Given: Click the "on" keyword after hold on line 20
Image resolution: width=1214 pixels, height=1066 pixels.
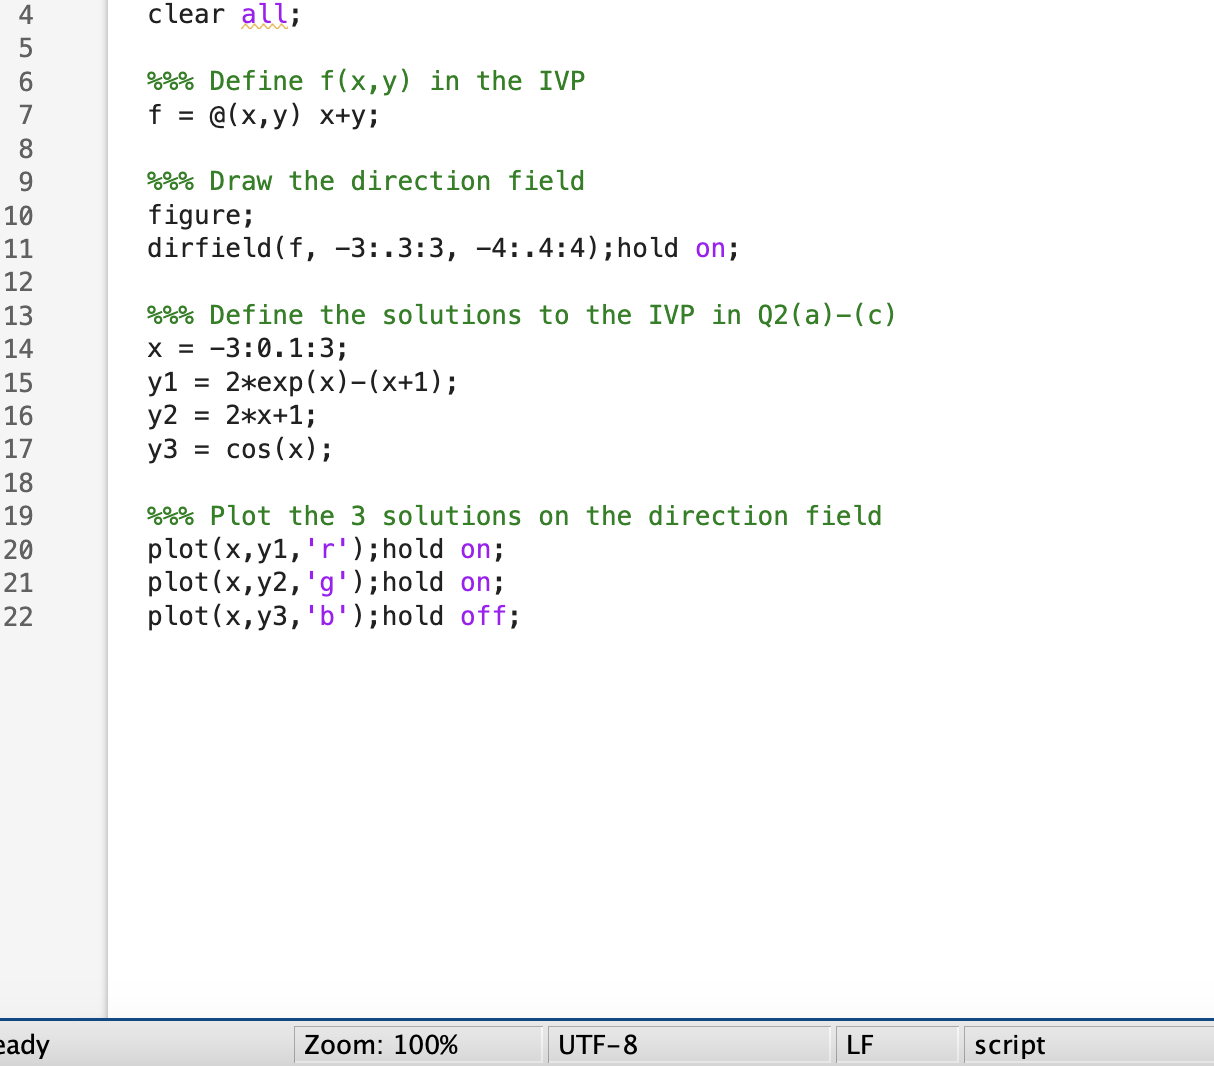Looking at the screenshot, I should (477, 549).
